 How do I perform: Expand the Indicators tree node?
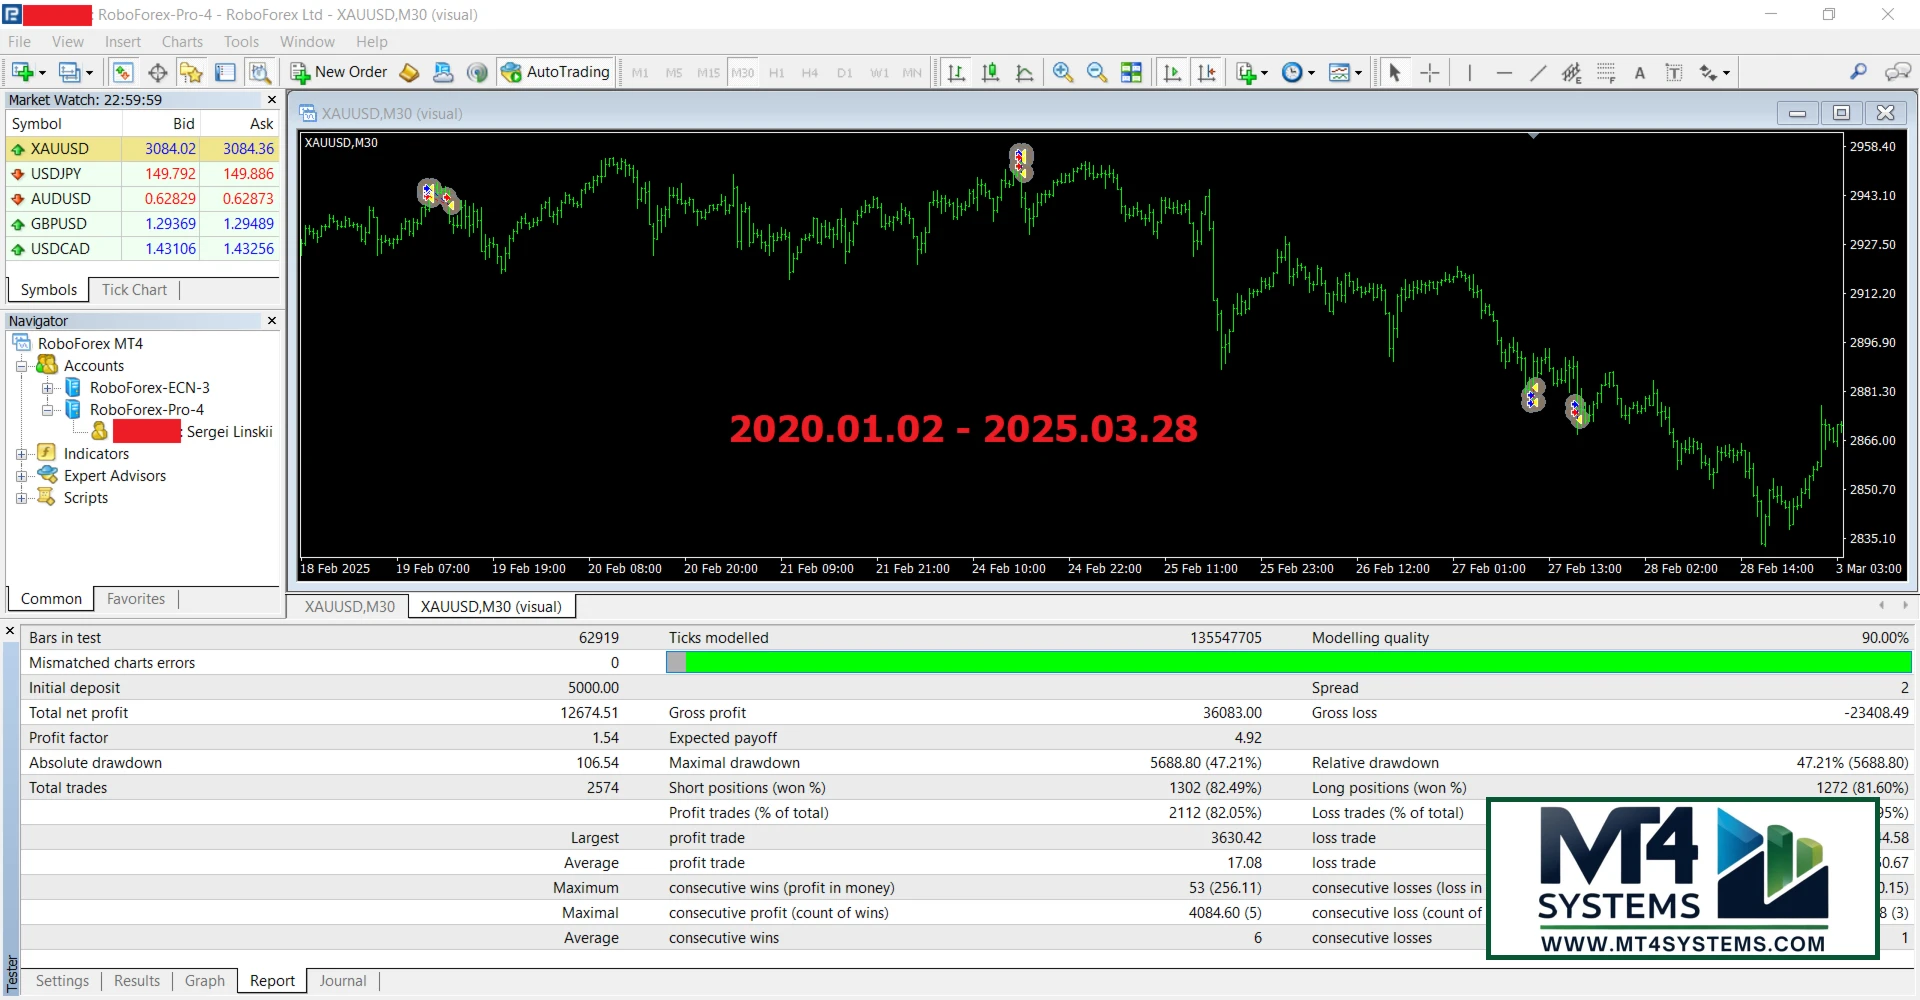pos(22,454)
